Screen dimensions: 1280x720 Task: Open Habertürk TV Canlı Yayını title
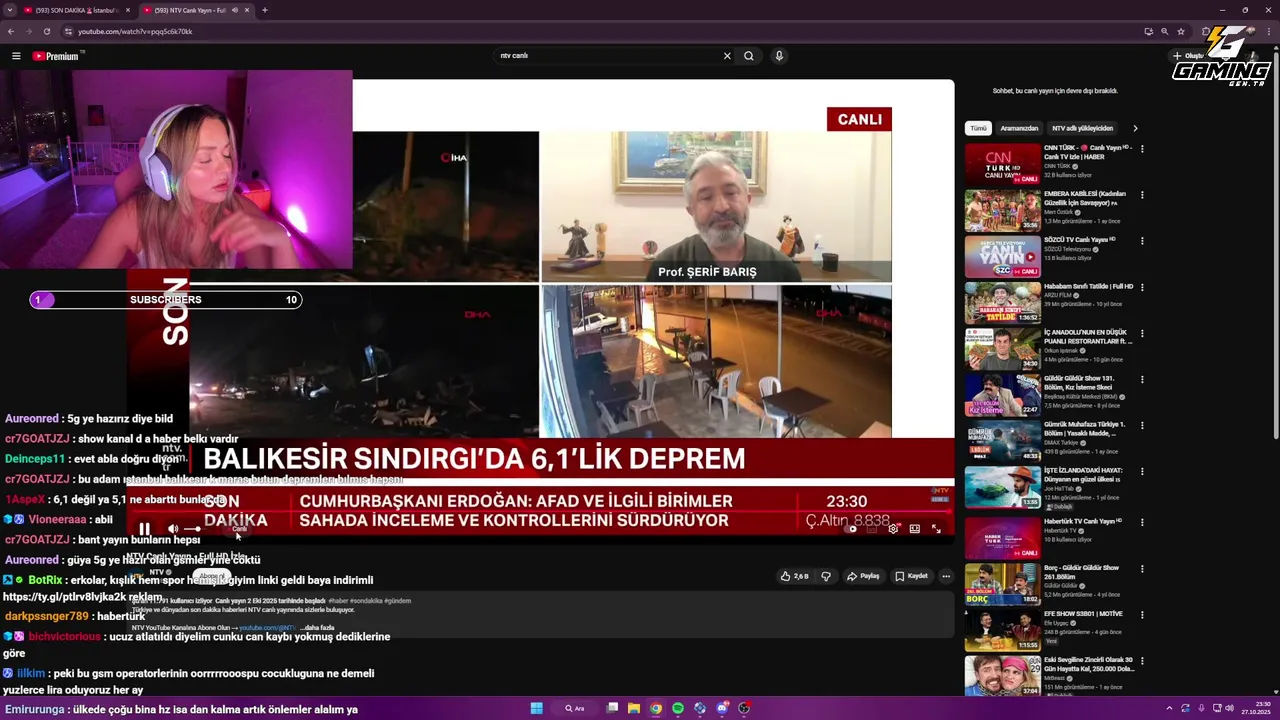pyautogui.click(x=1083, y=521)
